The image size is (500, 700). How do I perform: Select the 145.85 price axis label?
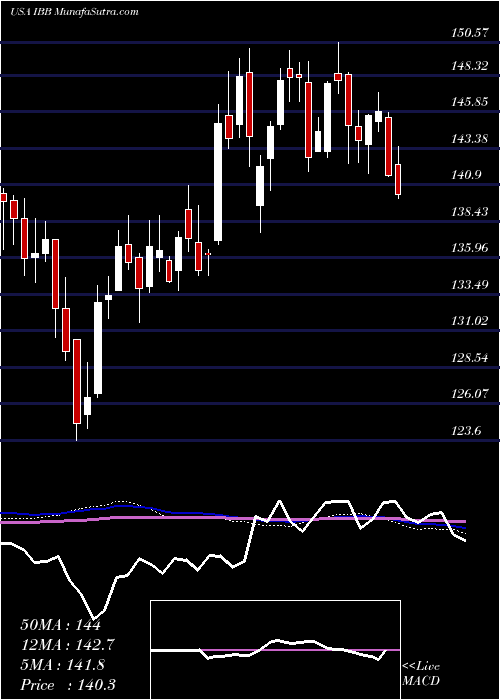tap(471, 102)
